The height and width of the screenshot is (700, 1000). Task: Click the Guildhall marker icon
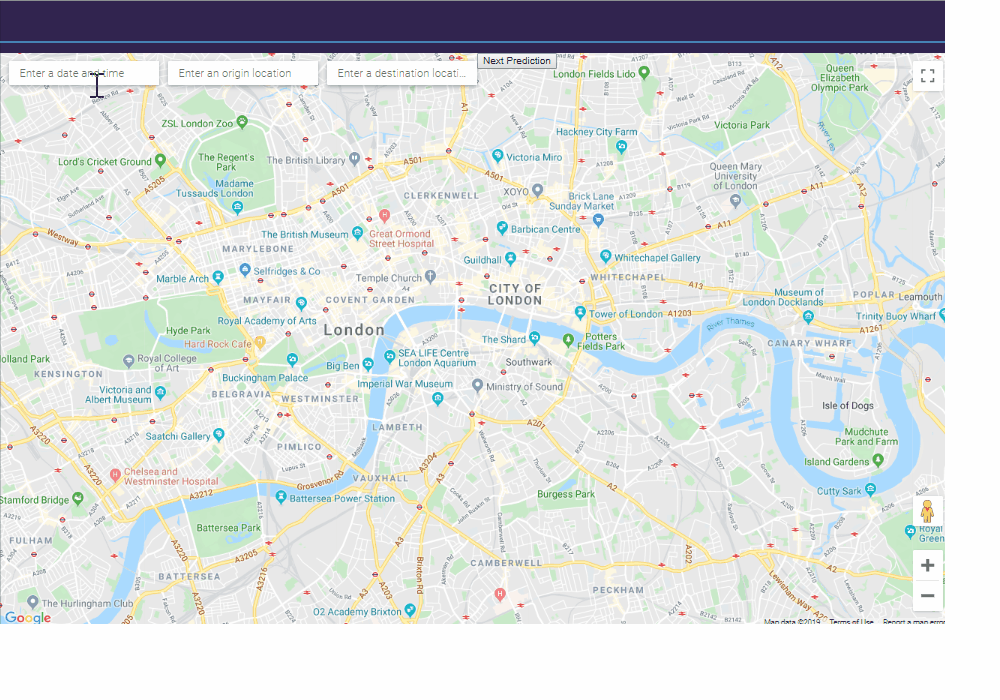coord(510,258)
